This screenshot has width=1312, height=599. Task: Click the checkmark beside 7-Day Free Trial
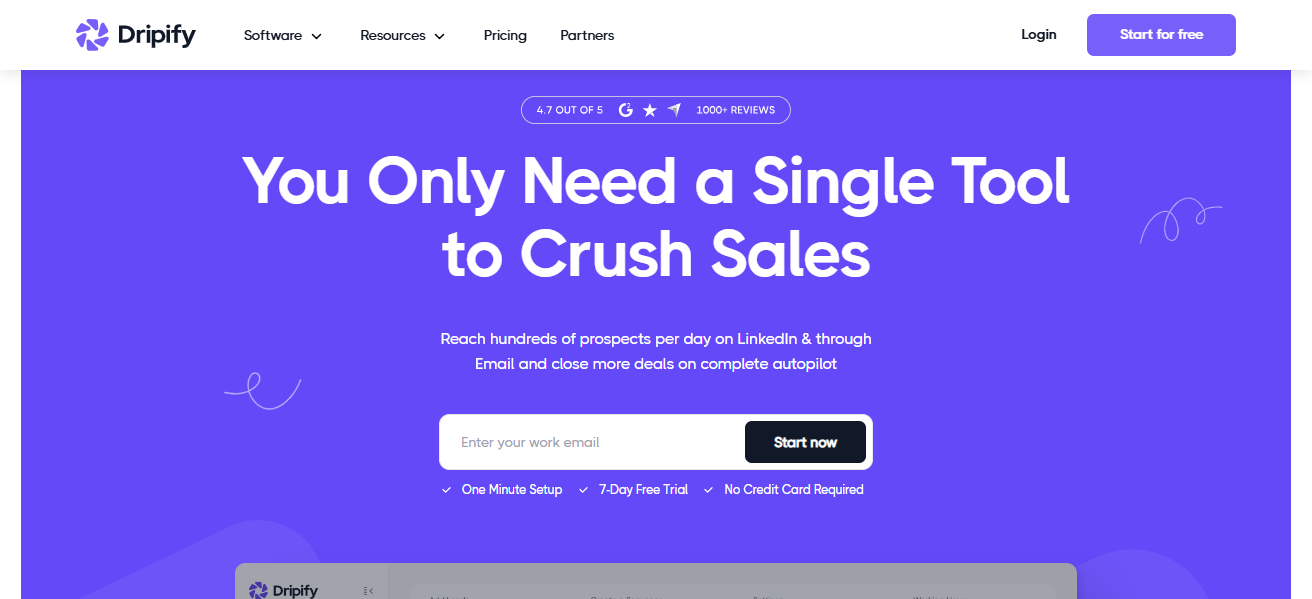point(583,490)
